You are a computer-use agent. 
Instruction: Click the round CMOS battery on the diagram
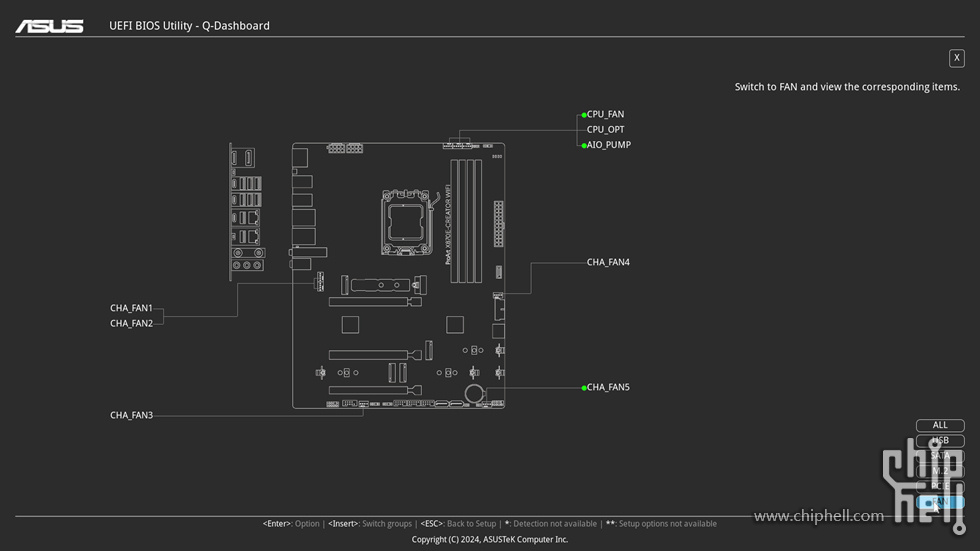pos(474,394)
